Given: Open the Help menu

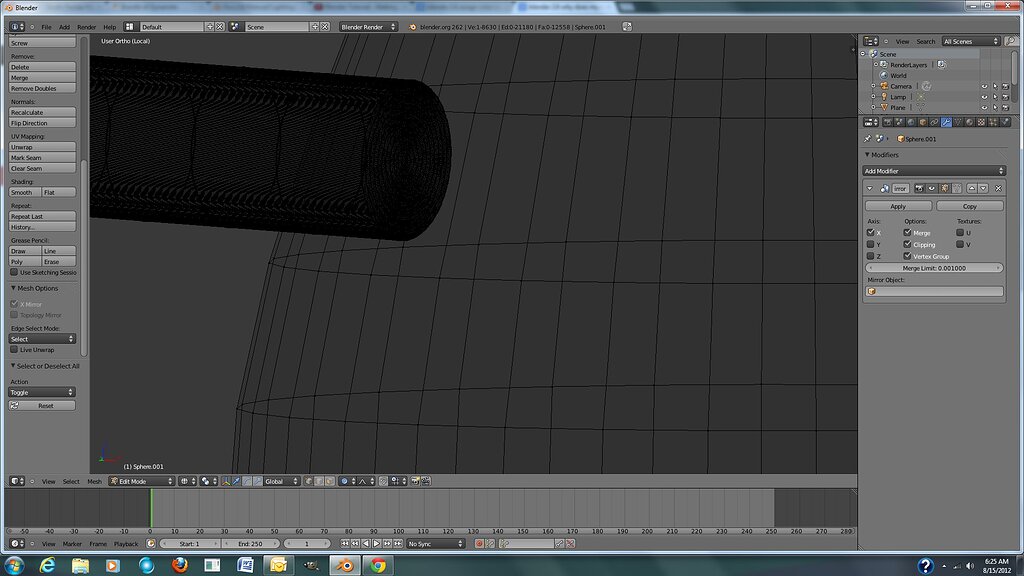Looking at the screenshot, I should click(x=109, y=27).
